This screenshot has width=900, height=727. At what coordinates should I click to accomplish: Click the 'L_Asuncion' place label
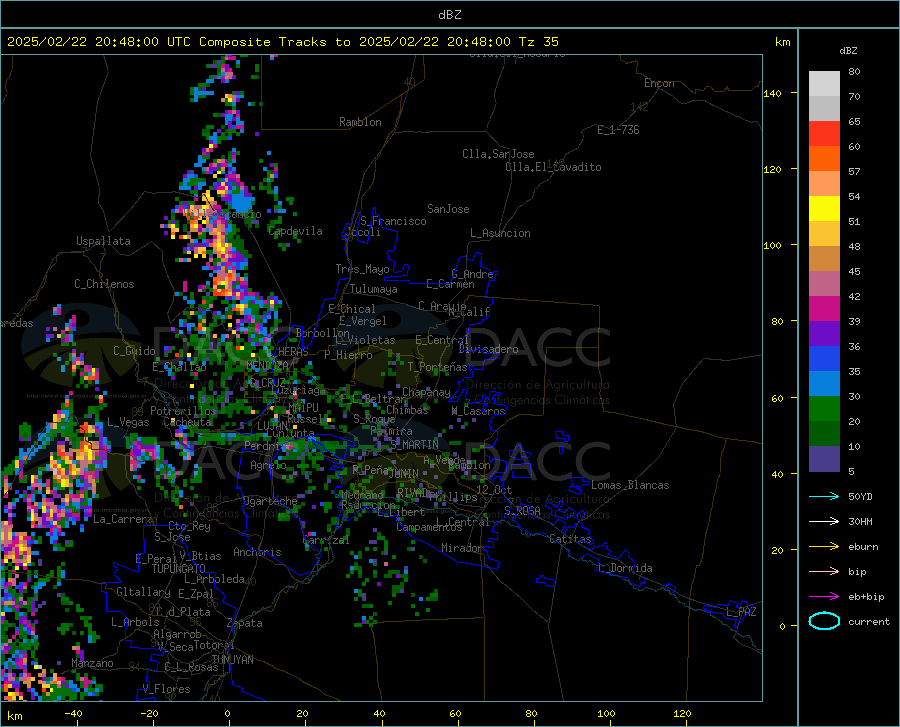click(x=500, y=233)
